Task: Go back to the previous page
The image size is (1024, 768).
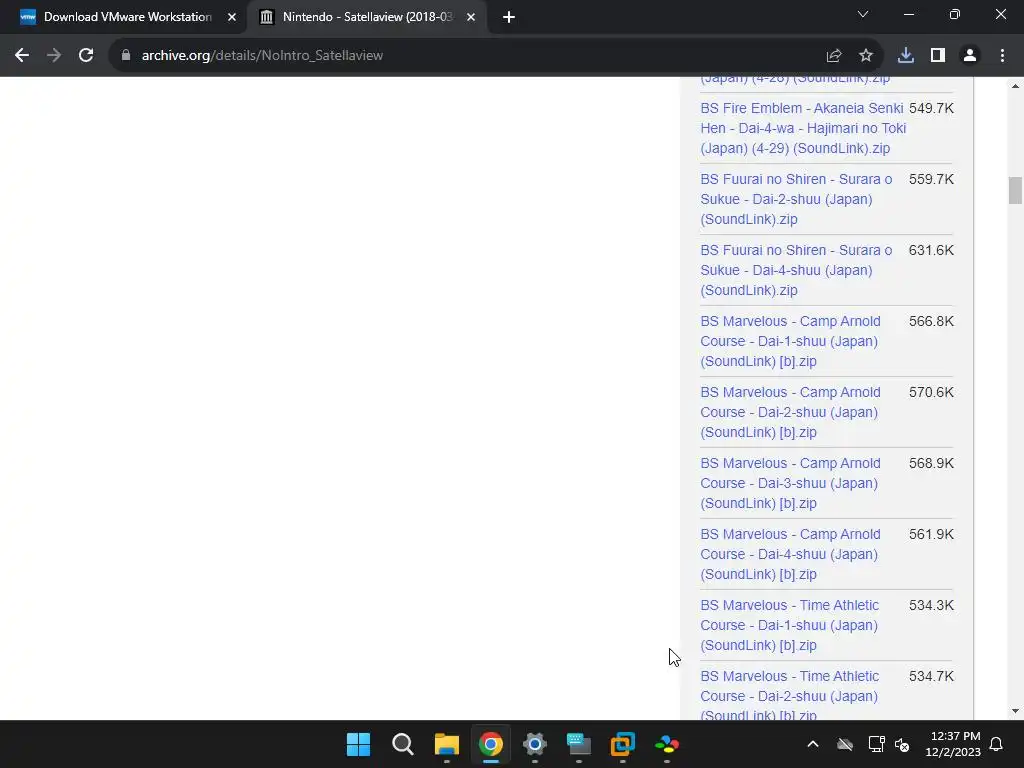Action: pos(22,56)
